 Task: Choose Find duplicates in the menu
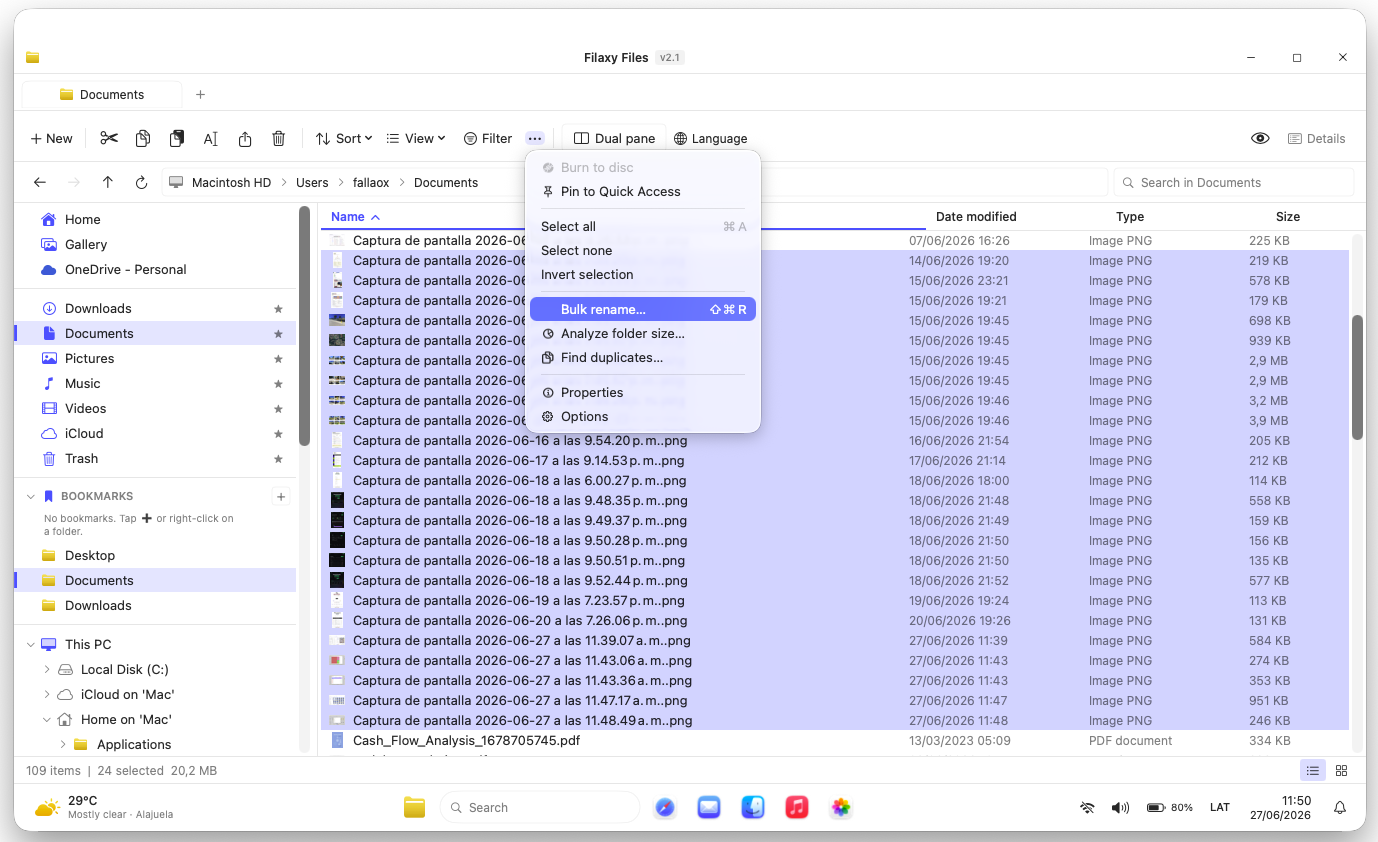pos(643,358)
